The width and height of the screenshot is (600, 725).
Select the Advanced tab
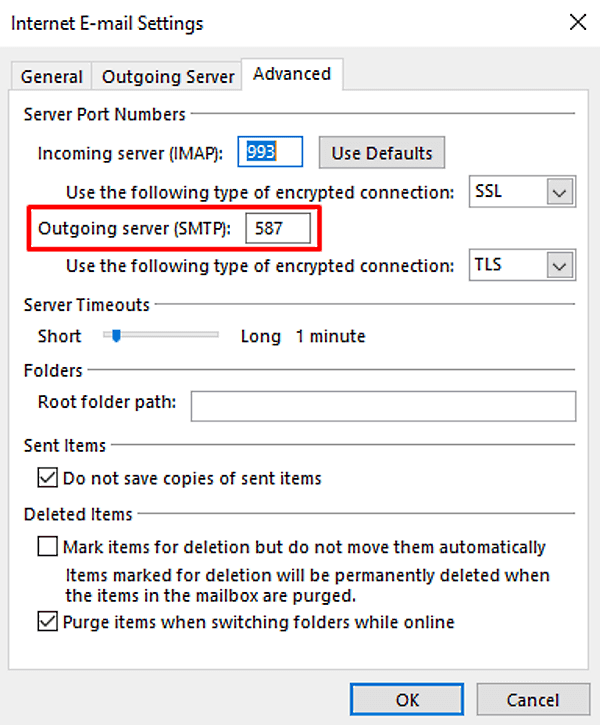[x=292, y=74]
